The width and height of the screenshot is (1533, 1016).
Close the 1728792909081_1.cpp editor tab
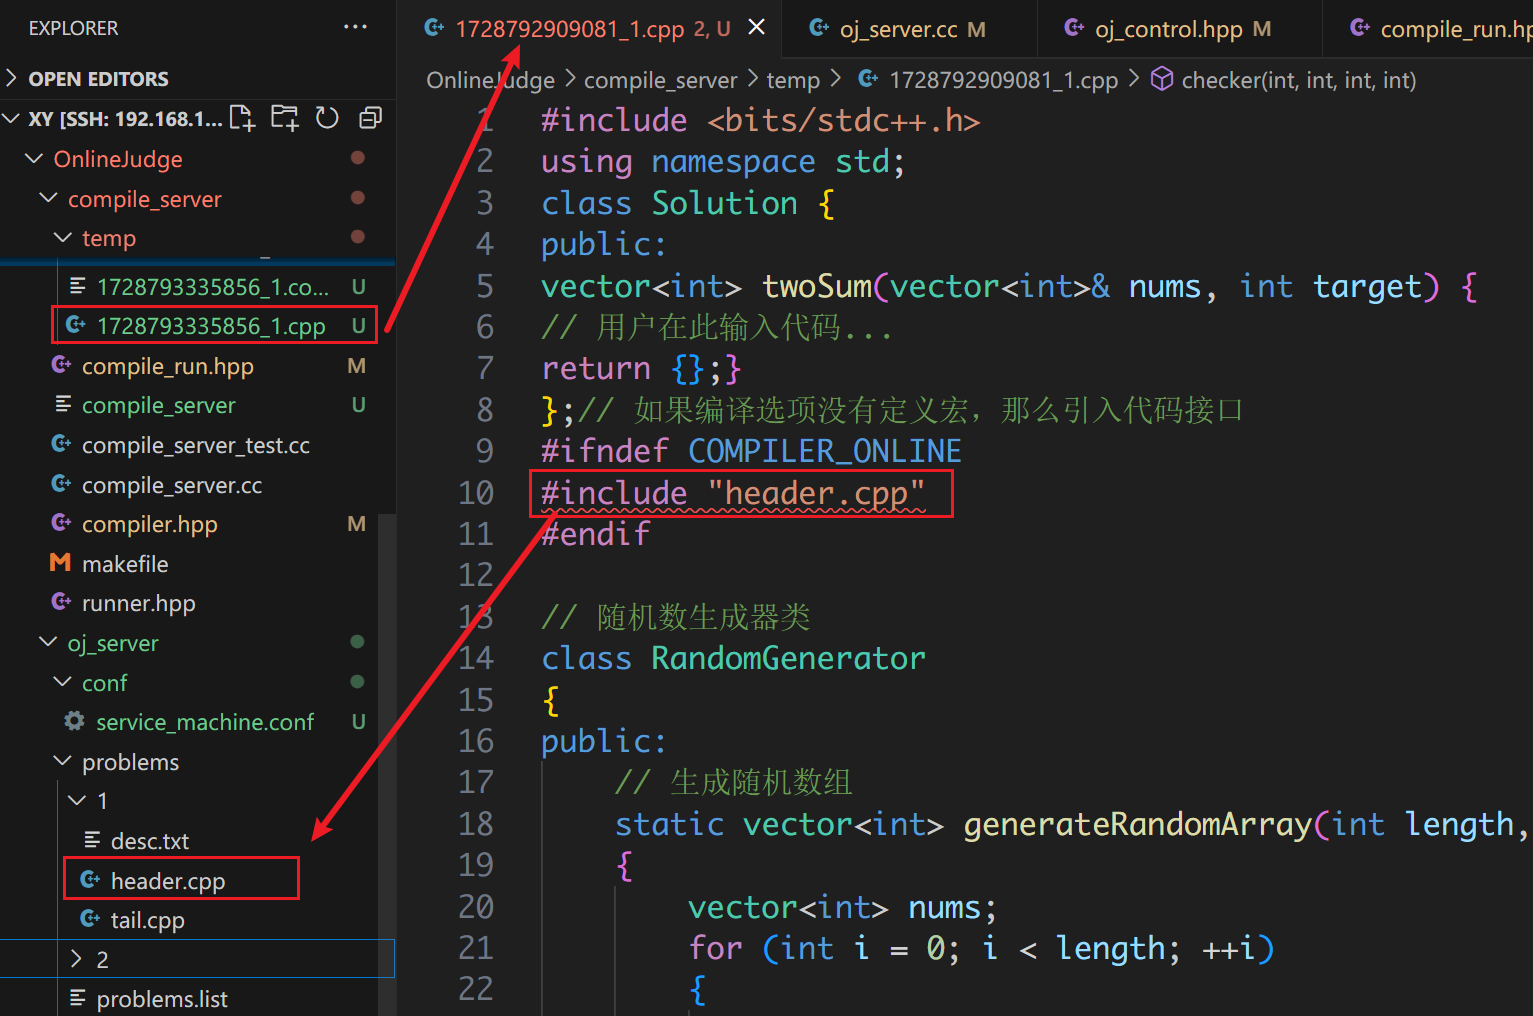point(757,27)
